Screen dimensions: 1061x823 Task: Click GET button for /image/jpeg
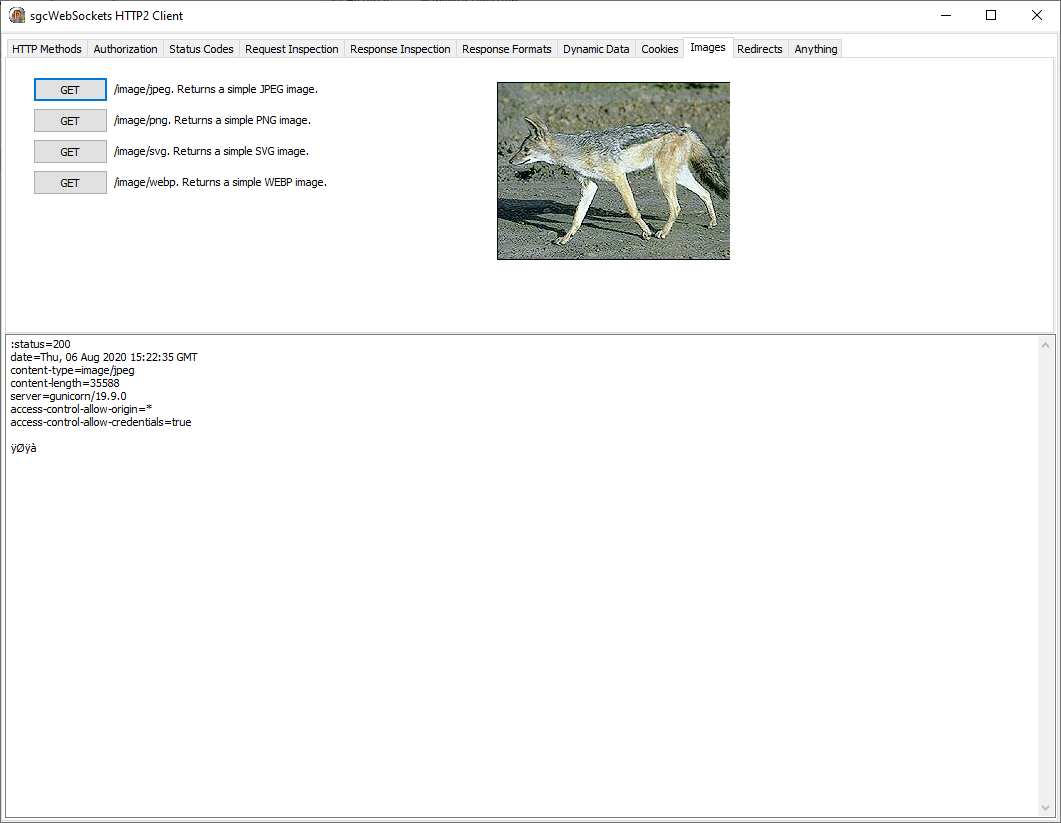point(70,89)
